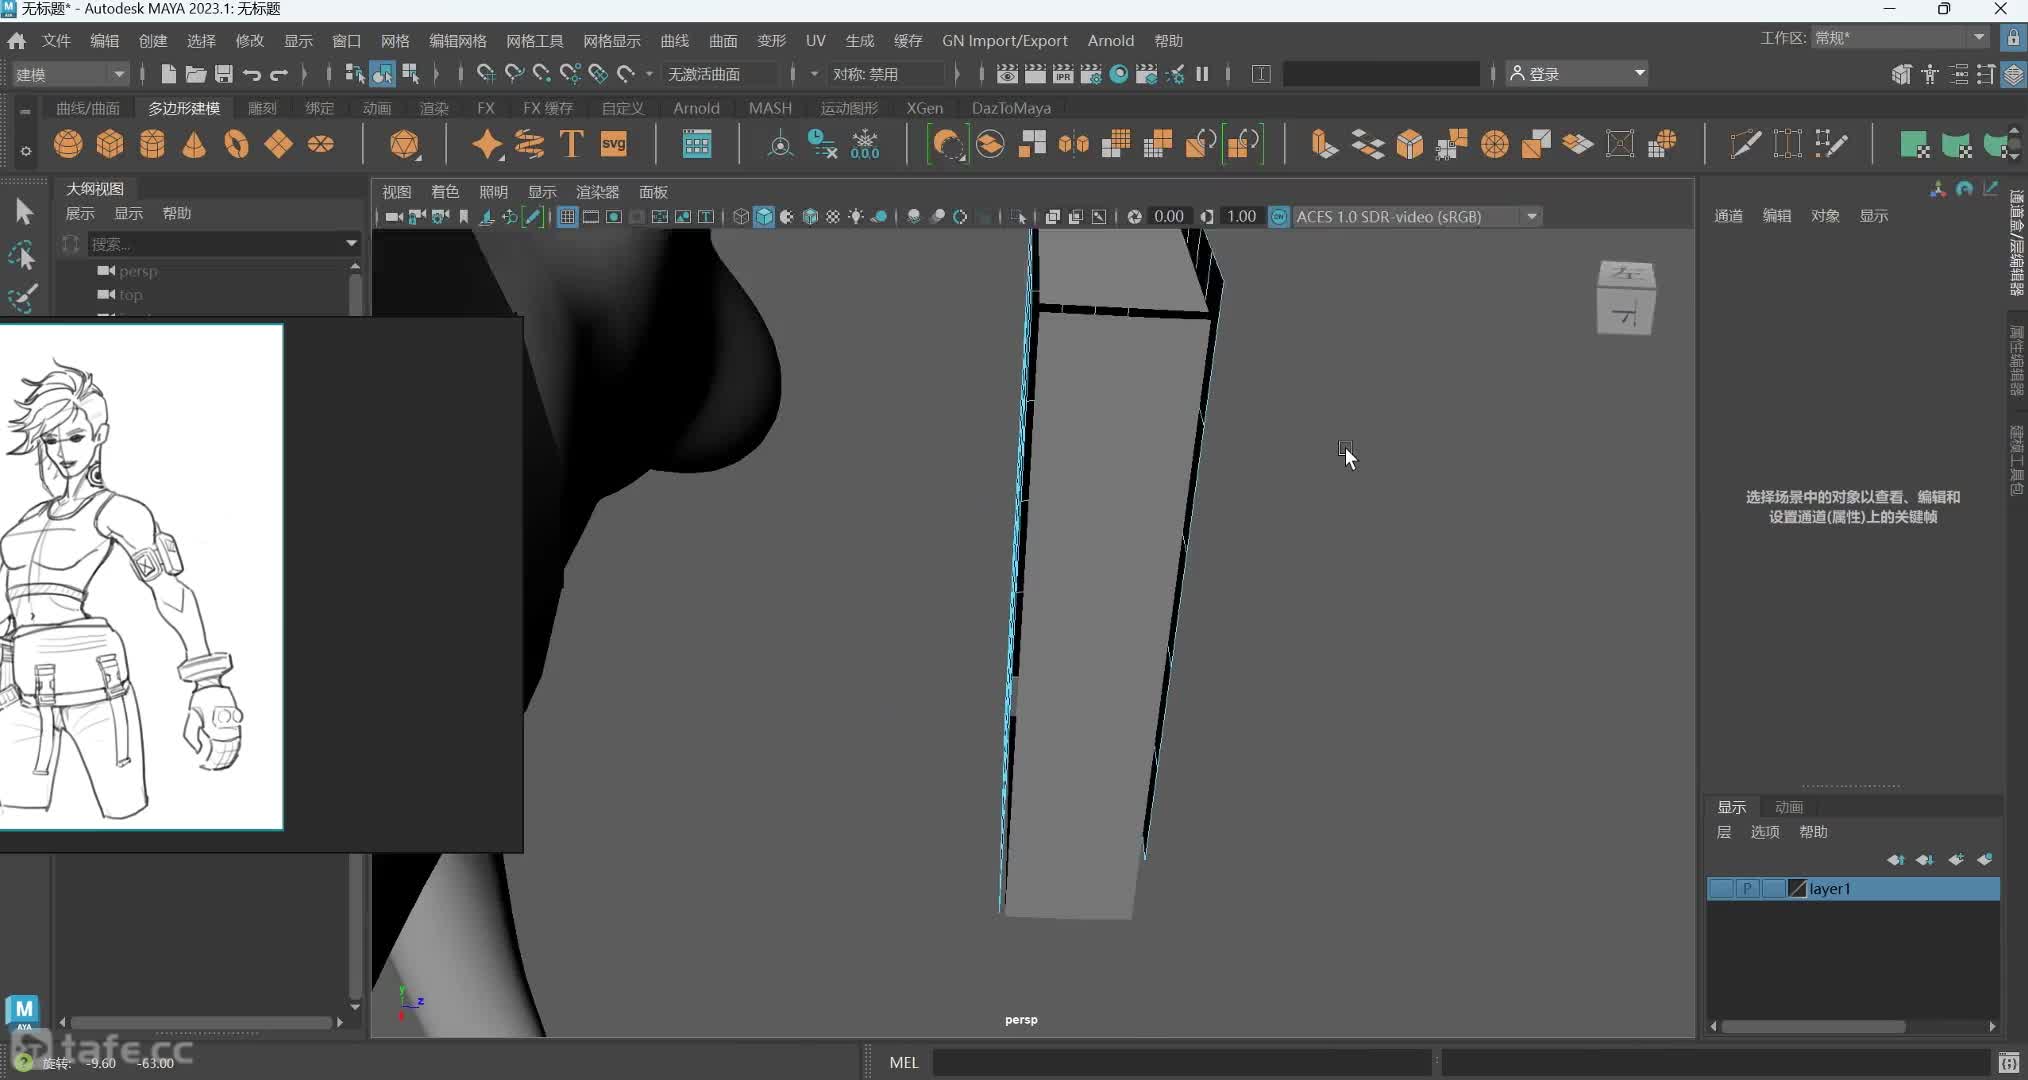Open layer editor 选项 menu
Screen dimensions: 2028x1080
[1765, 832]
